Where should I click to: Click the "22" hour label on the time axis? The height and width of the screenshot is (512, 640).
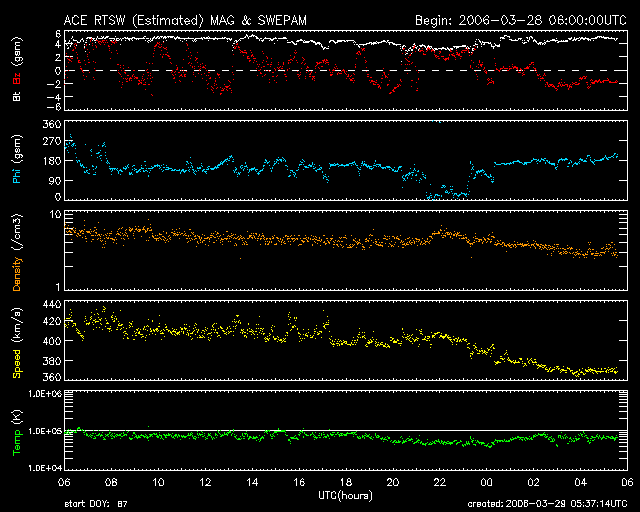tap(440, 483)
